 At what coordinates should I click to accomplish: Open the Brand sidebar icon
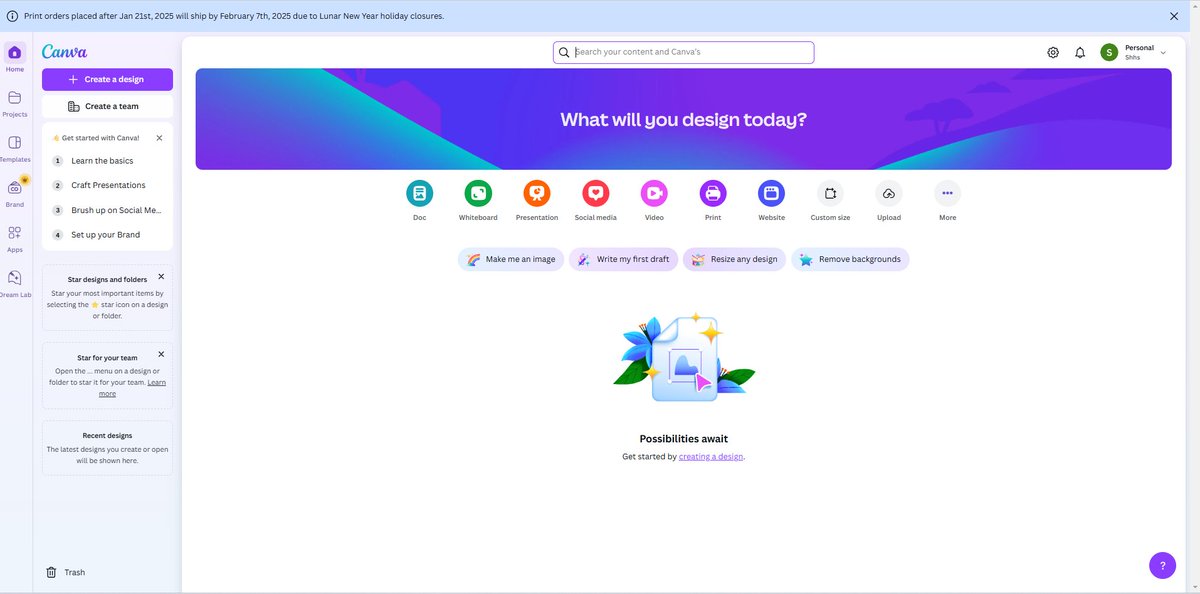point(14,187)
